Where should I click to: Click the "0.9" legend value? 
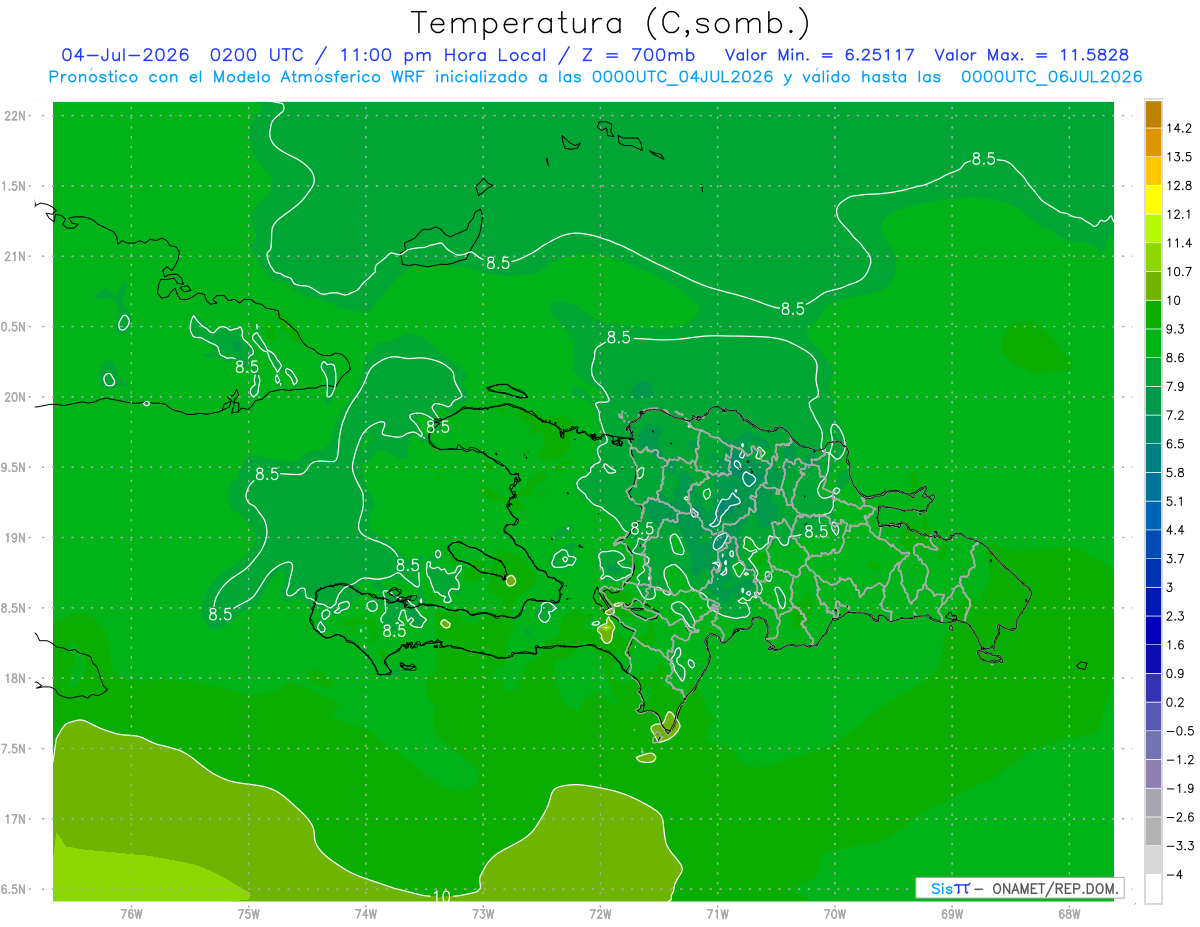click(x=1176, y=674)
